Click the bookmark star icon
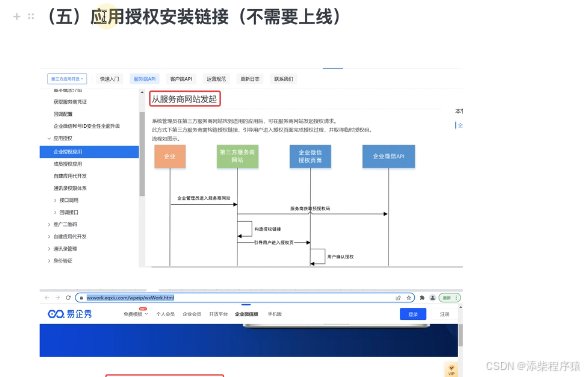584x377 pixels. click(x=409, y=298)
